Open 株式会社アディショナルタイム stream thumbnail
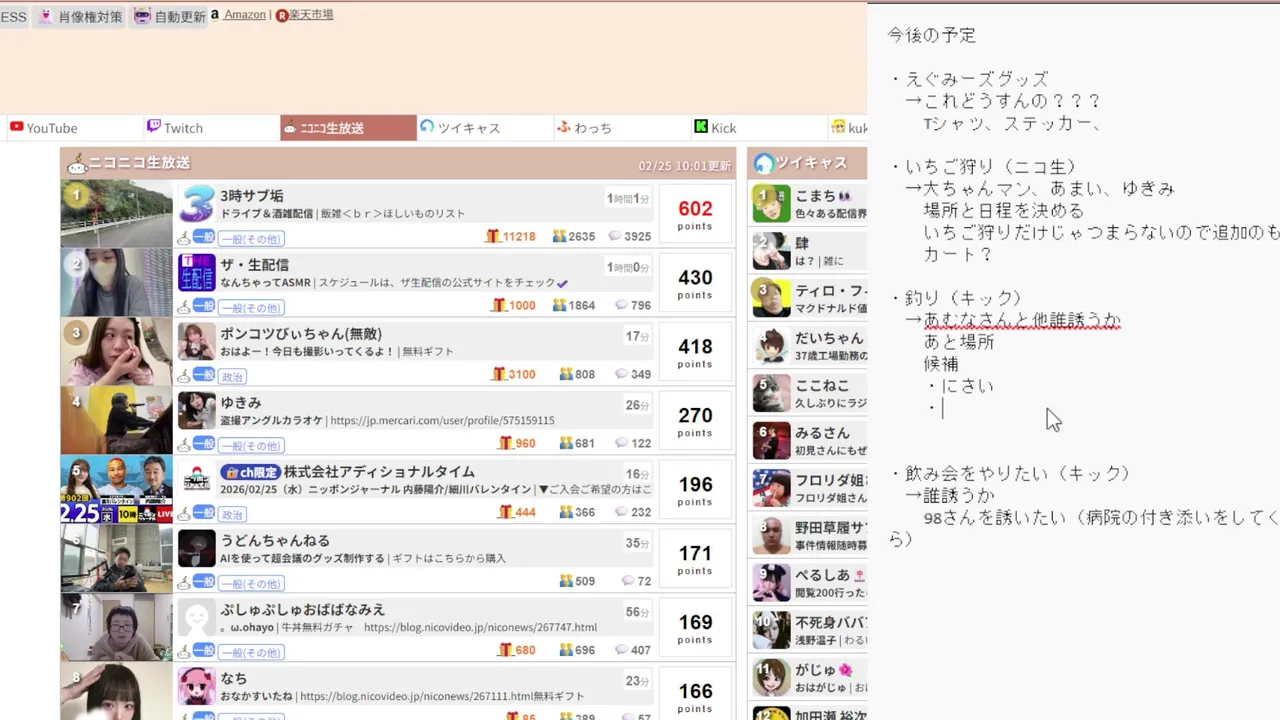 pos(116,490)
